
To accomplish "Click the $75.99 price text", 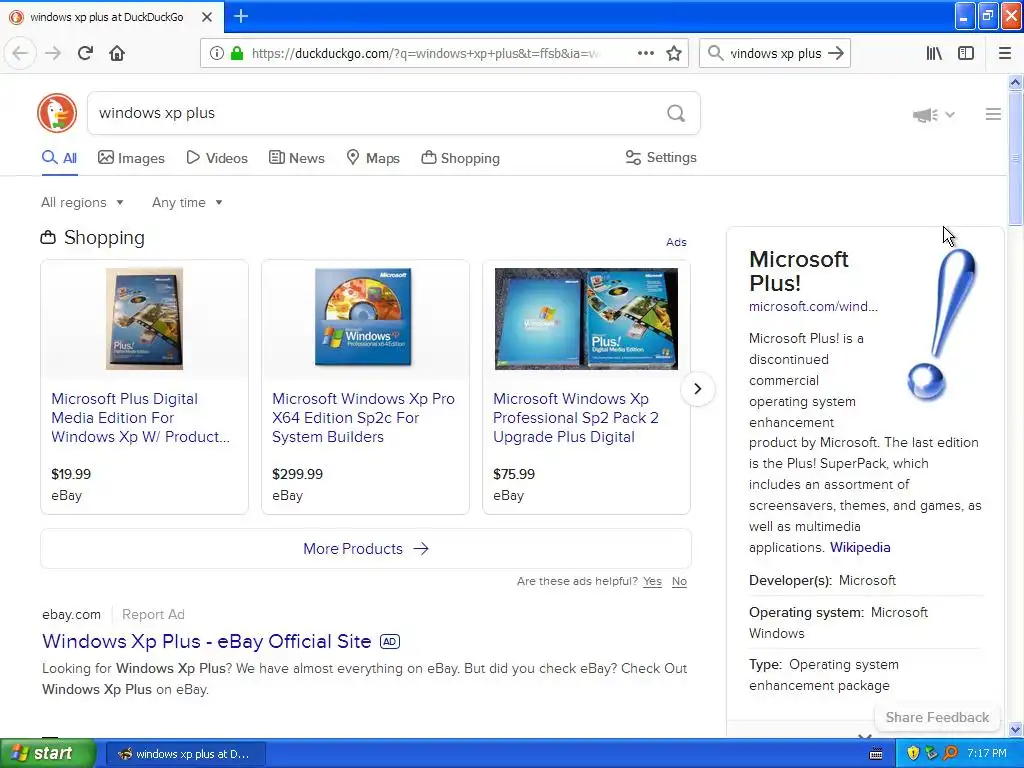I will point(514,474).
